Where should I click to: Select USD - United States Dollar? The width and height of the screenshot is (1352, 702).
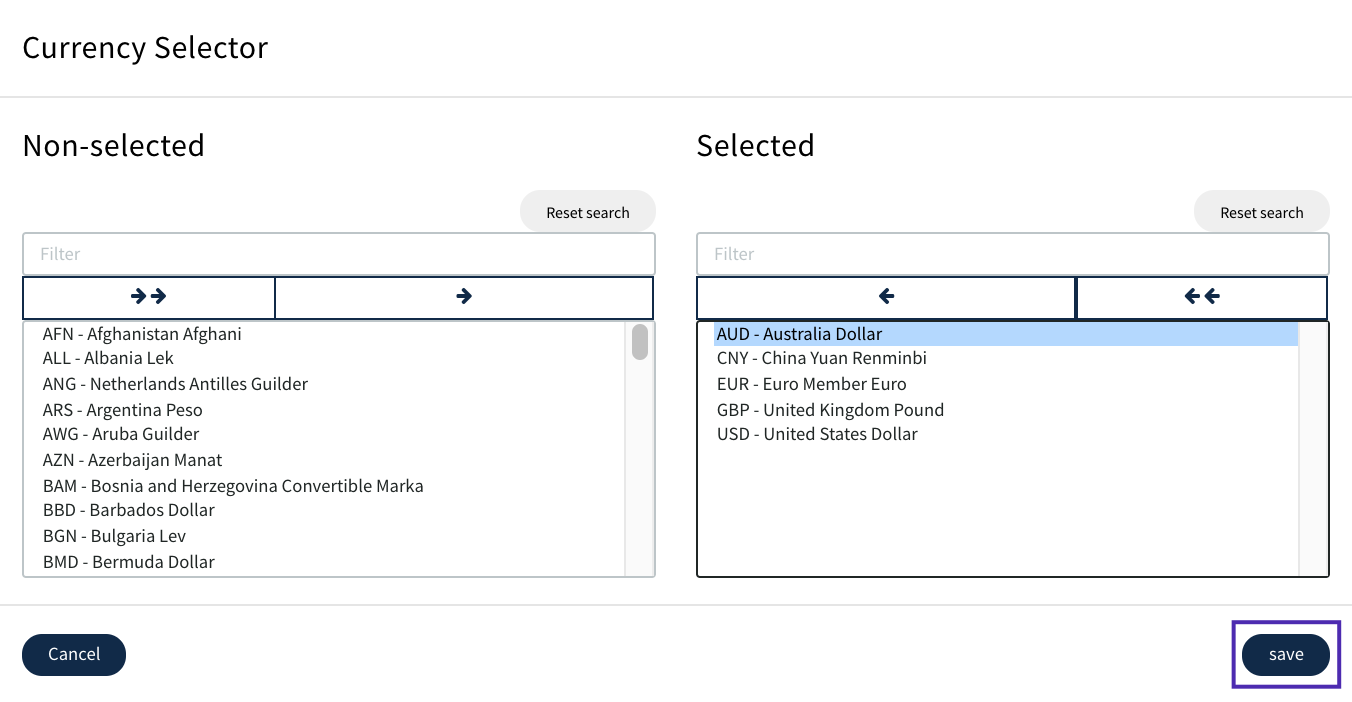[x=817, y=434]
